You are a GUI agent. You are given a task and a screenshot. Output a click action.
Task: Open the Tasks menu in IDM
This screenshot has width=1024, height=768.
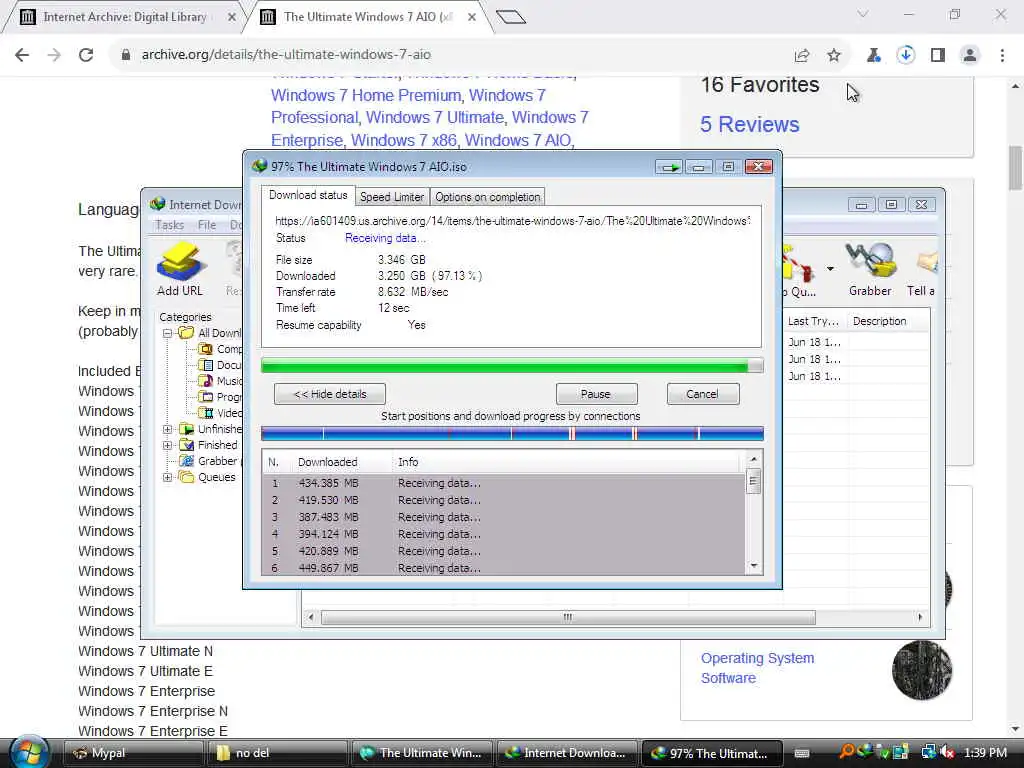click(170, 225)
